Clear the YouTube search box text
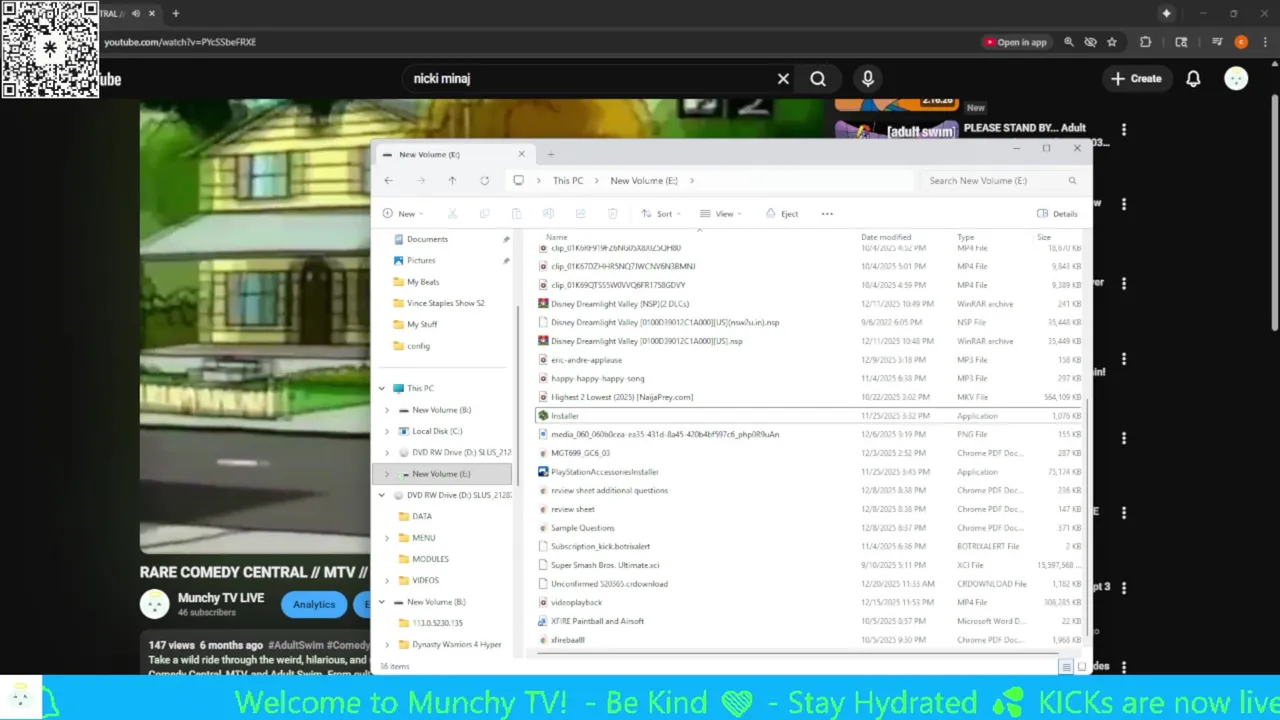The height and width of the screenshot is (720, 1280). pos(783,79)
